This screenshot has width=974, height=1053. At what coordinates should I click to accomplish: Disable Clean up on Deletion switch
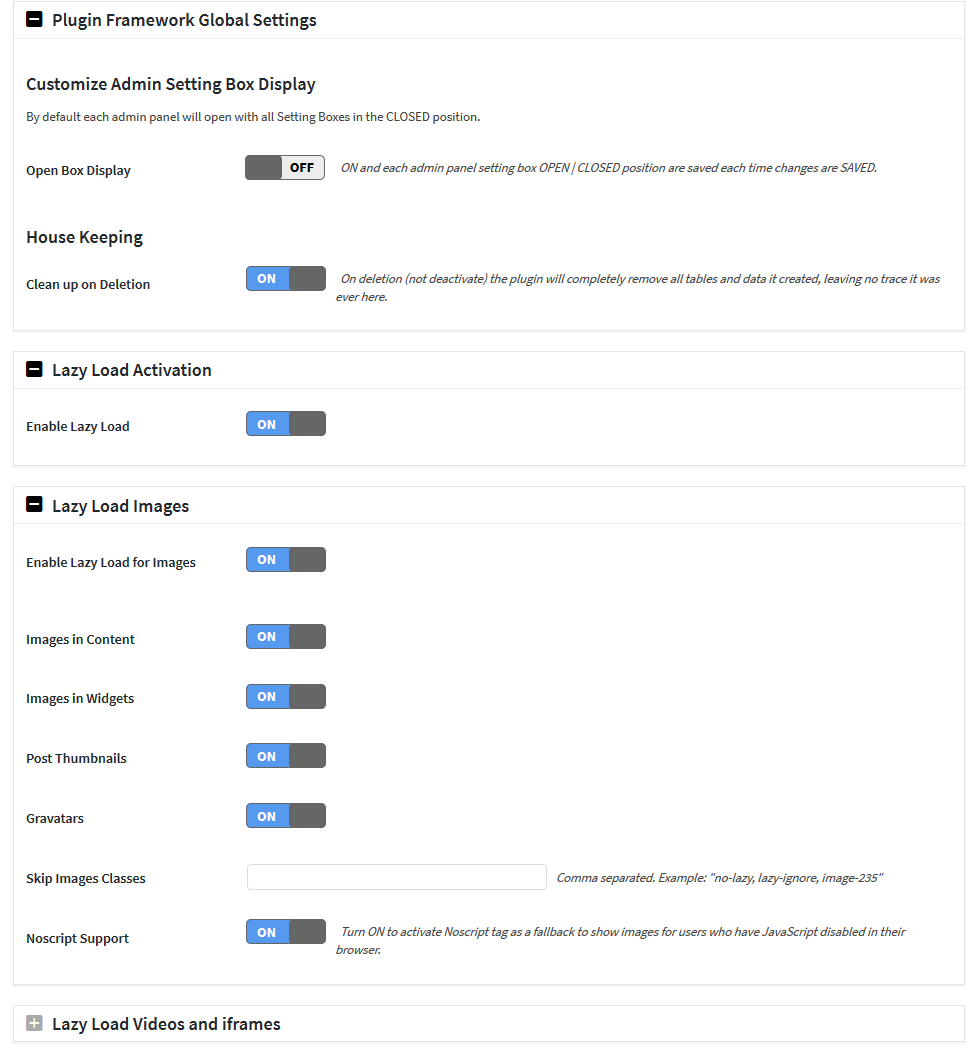click(285, 279)
